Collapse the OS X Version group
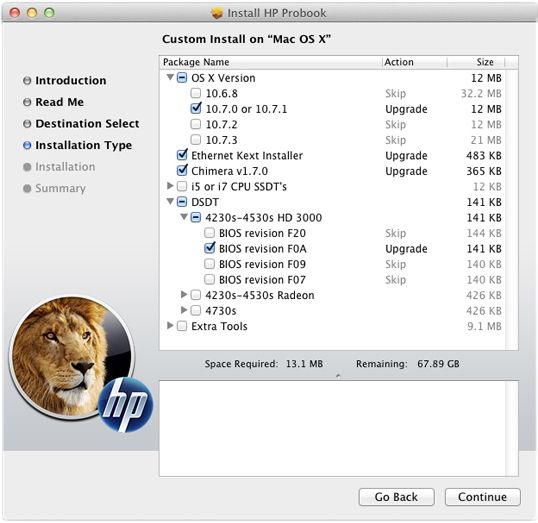Viewport: 538px width, 523px height. (170, 77)
